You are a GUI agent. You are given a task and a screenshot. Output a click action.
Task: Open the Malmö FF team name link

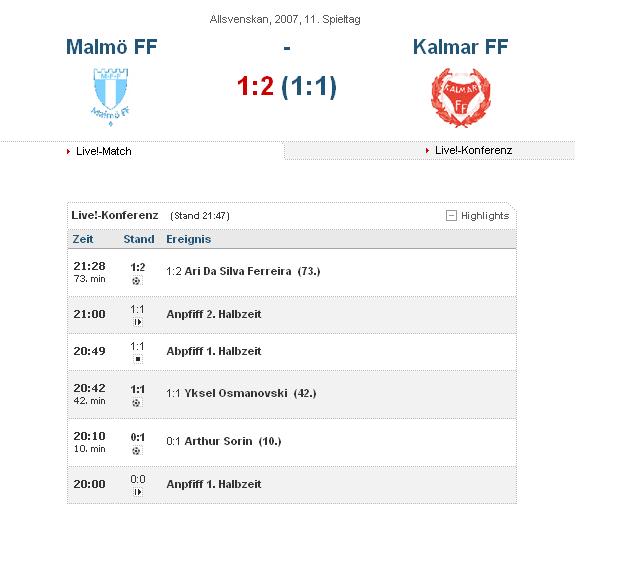[112, 47]
